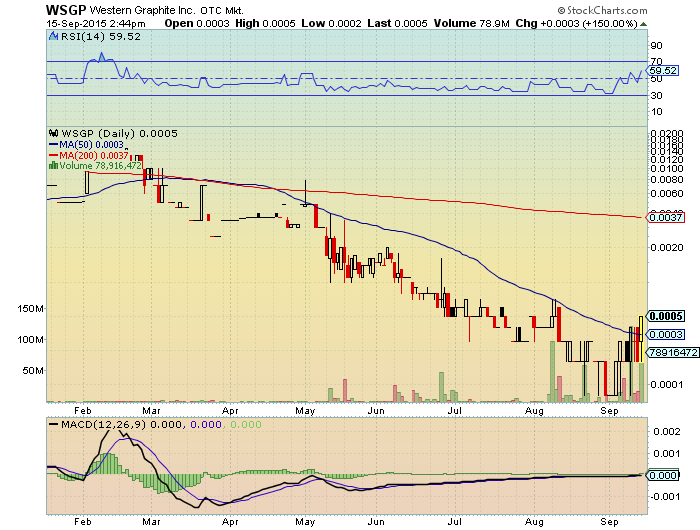Click the MA(50) 0.0003 legend entry
Viewport: 700px width, 530px height.
pos(86,144)
